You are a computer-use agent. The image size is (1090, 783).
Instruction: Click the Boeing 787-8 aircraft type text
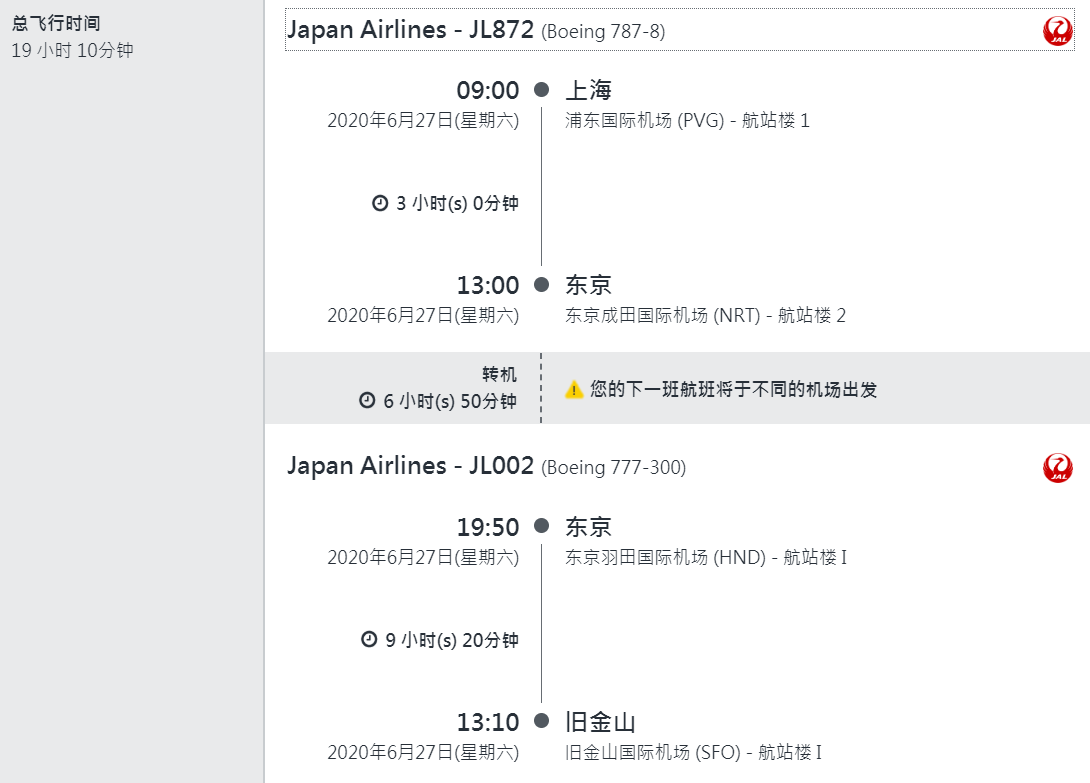(x=603, y=31)
